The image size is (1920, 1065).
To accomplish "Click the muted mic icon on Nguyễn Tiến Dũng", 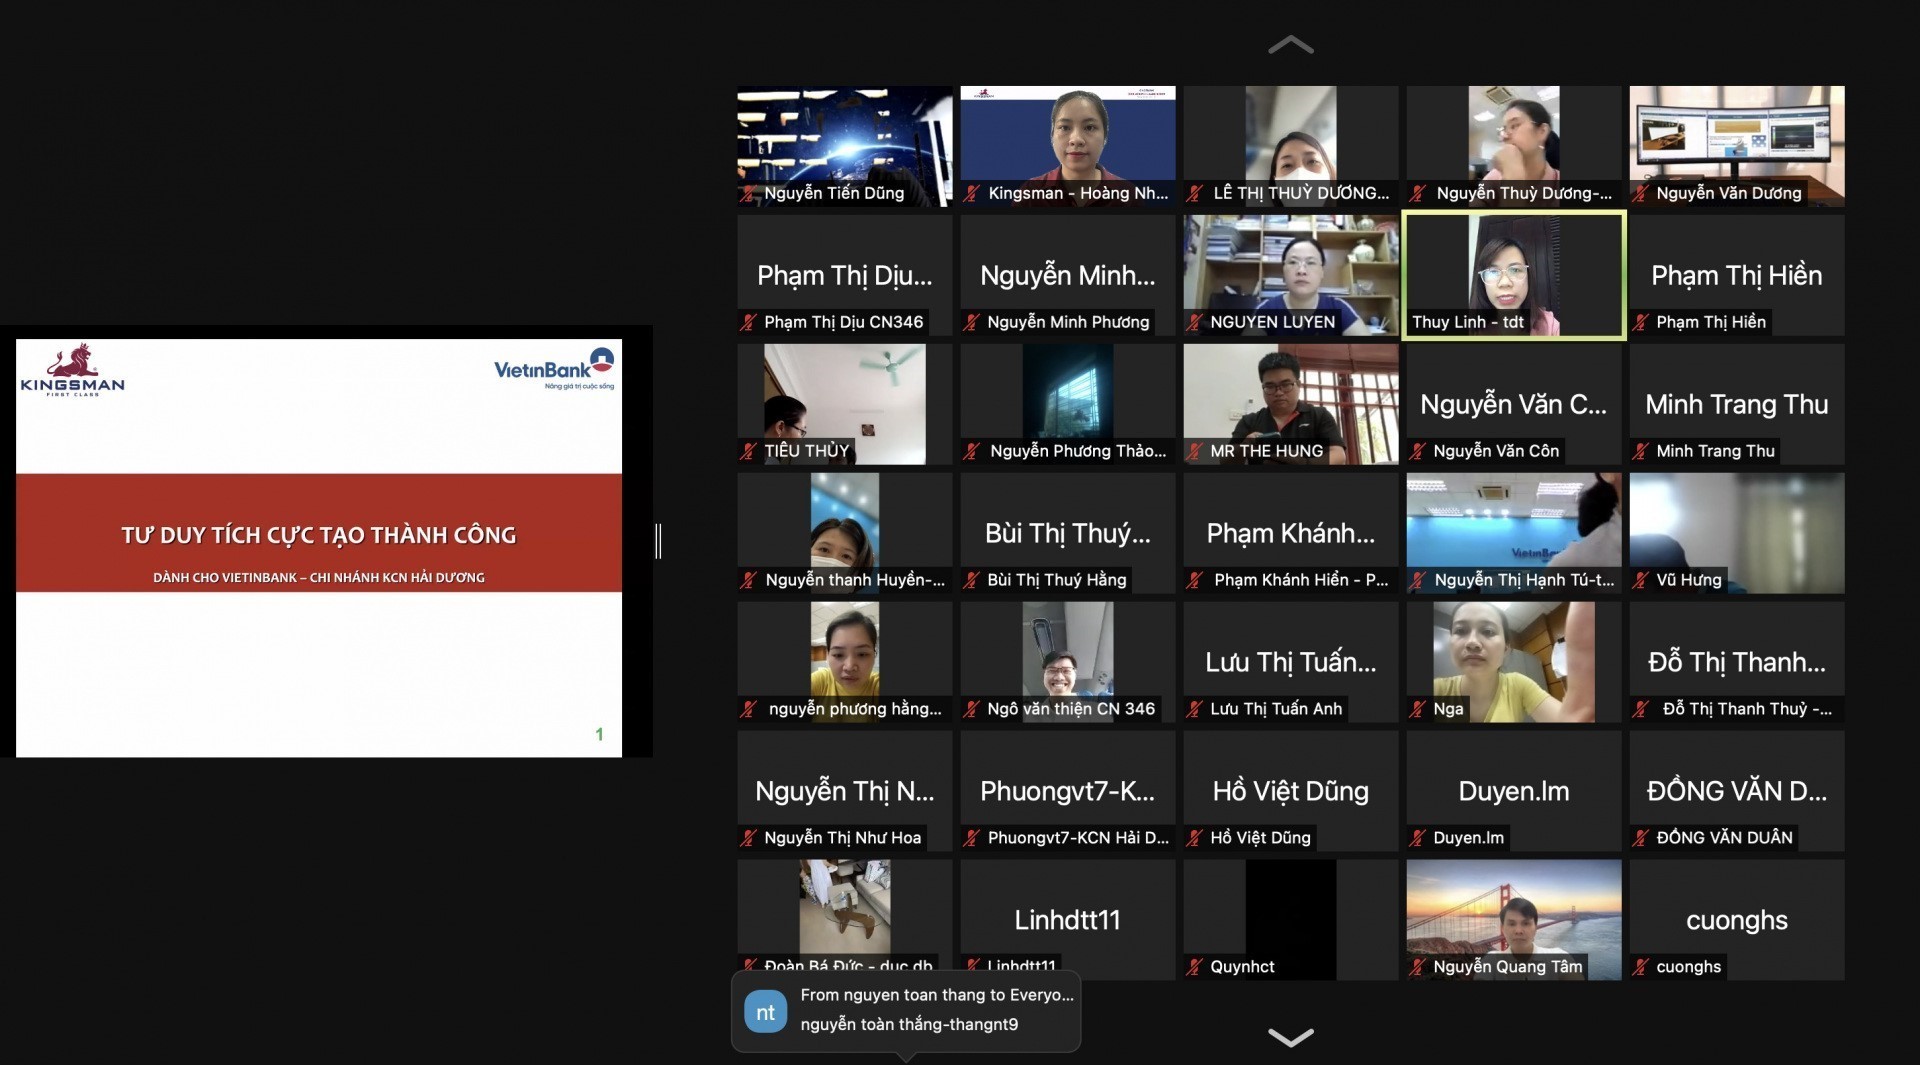I will click(x=748, y=194).
